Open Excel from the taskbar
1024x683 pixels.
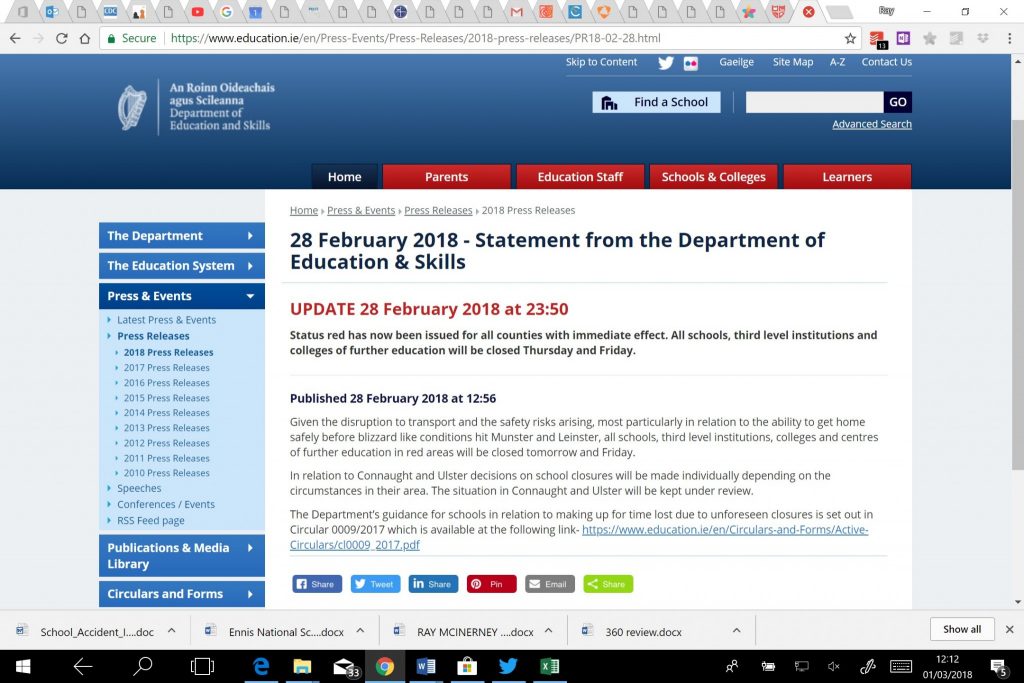[x=549, y=666]
